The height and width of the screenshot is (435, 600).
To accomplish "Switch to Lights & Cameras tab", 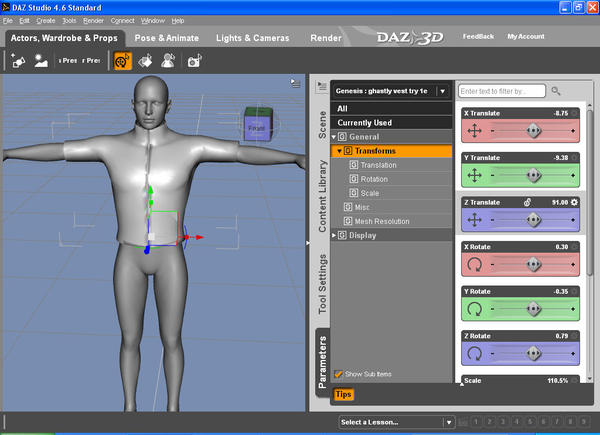I will pyautogui.click(x=253, y=38).
